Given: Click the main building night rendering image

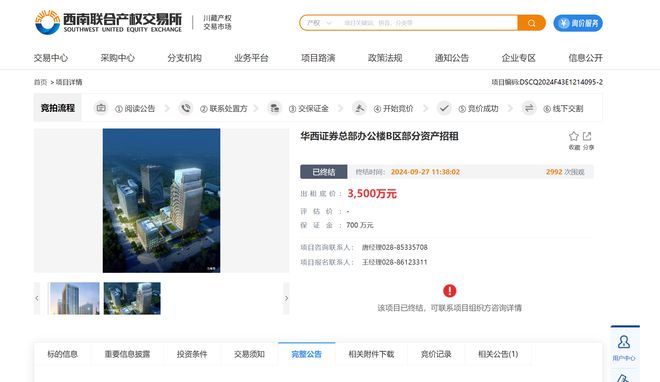Looking at the screenshot, I should (161, 201).
